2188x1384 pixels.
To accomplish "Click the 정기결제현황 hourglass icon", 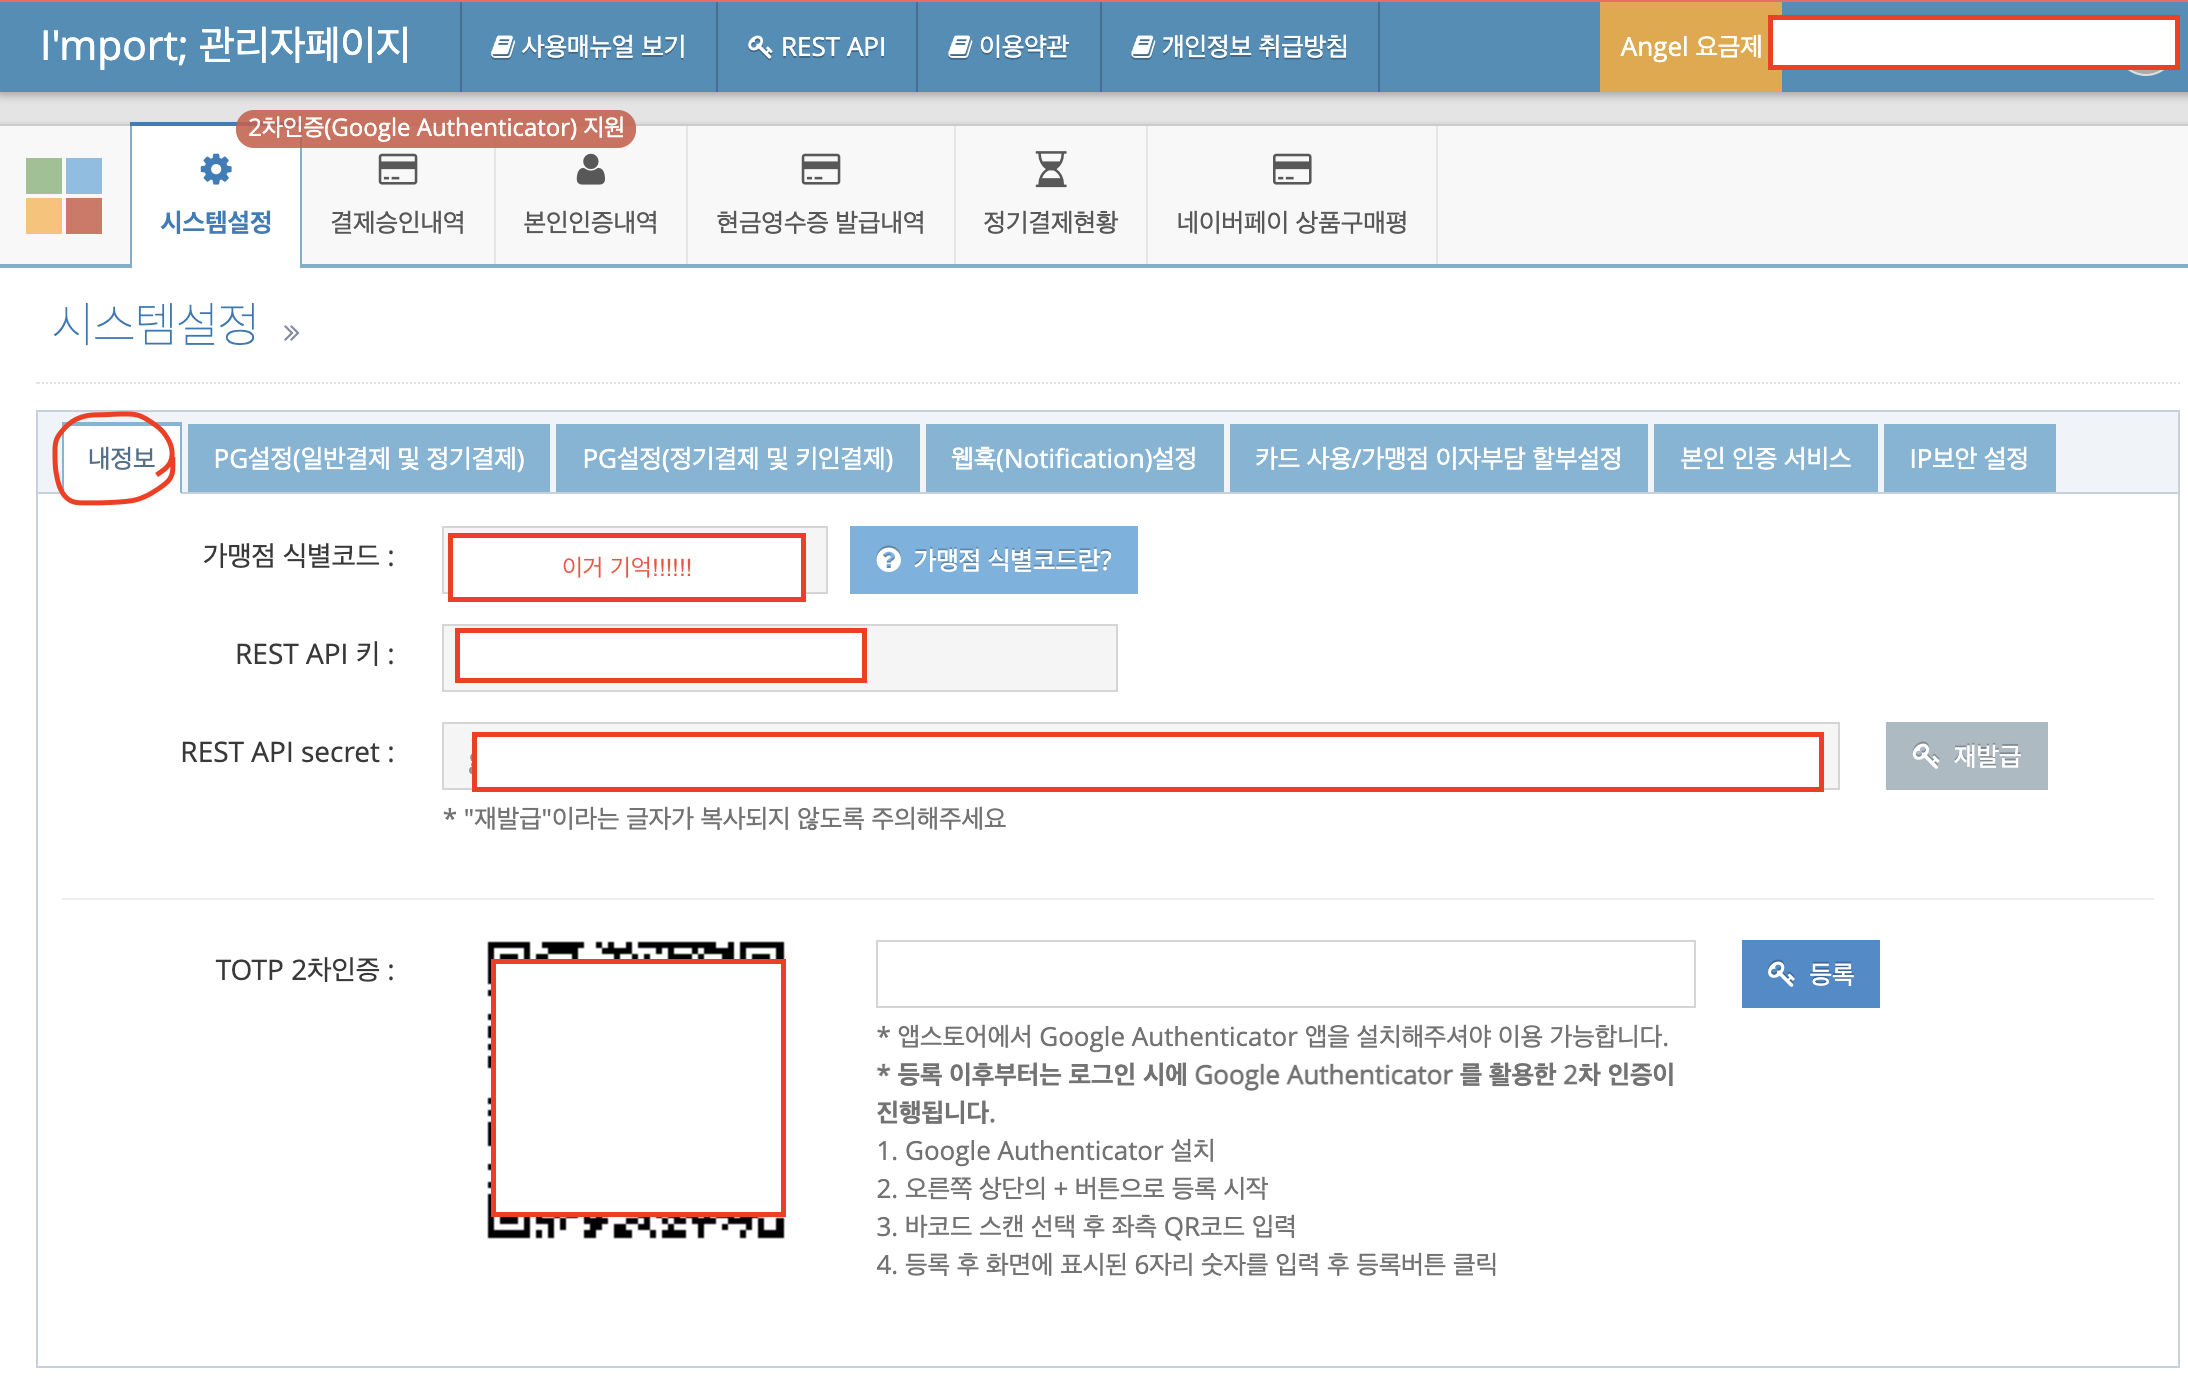I will coord(1050,169).
